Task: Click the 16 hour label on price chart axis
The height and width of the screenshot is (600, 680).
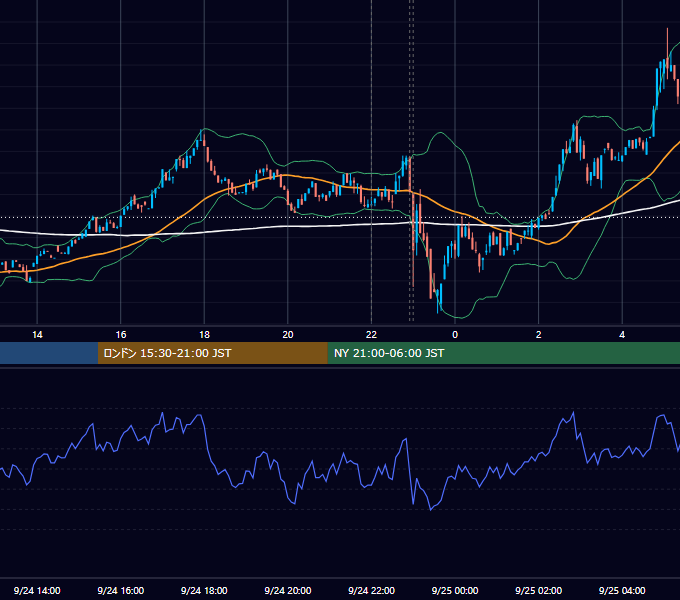Action: [121, 335]
